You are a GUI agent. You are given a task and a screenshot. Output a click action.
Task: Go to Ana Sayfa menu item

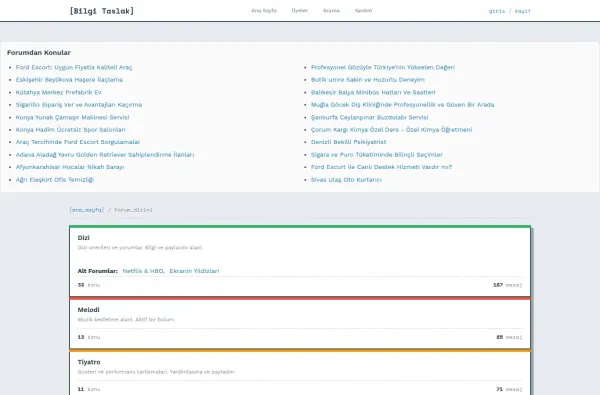point(264,11)
